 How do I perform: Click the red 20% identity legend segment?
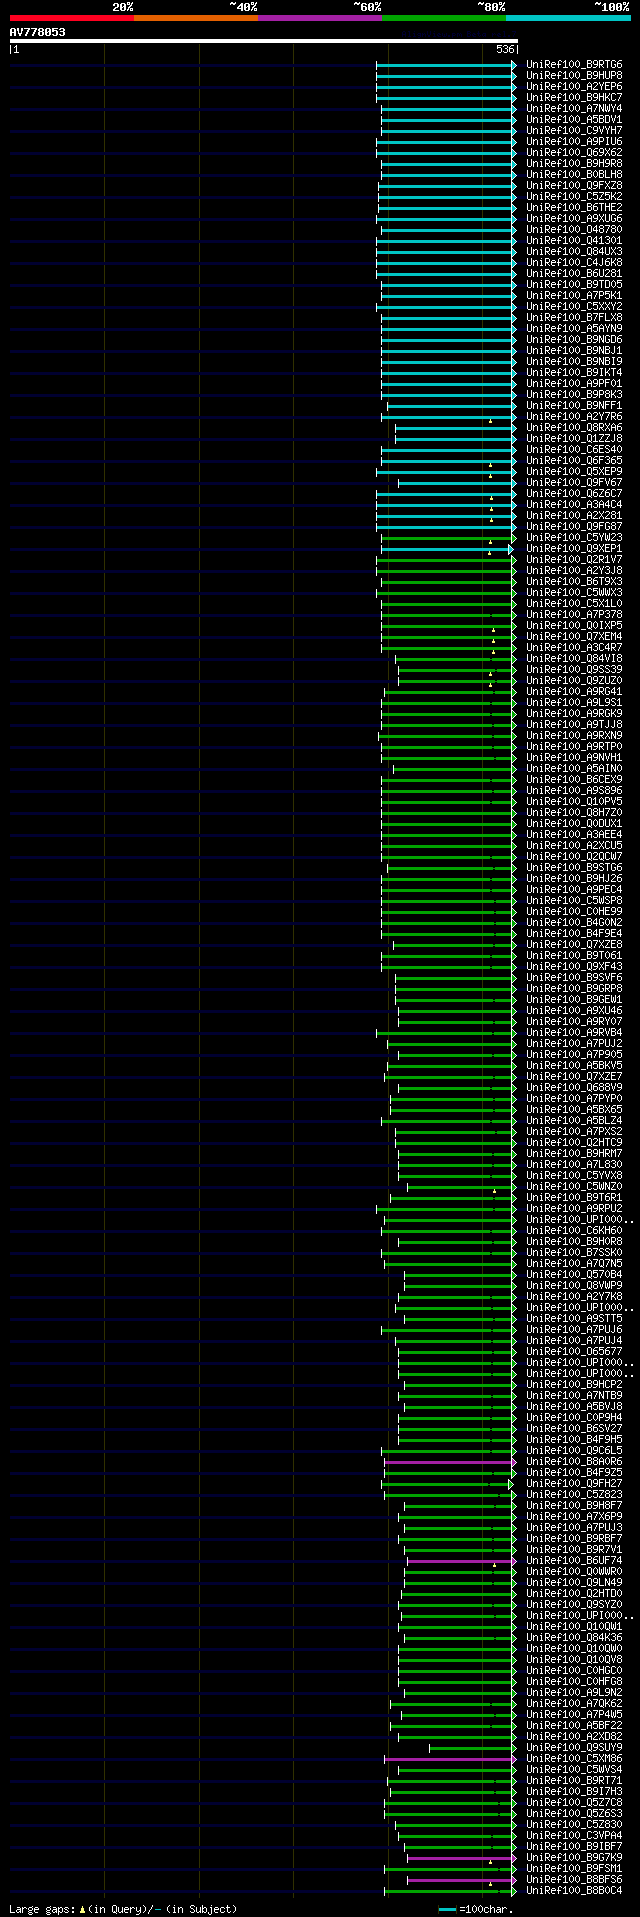72,18
